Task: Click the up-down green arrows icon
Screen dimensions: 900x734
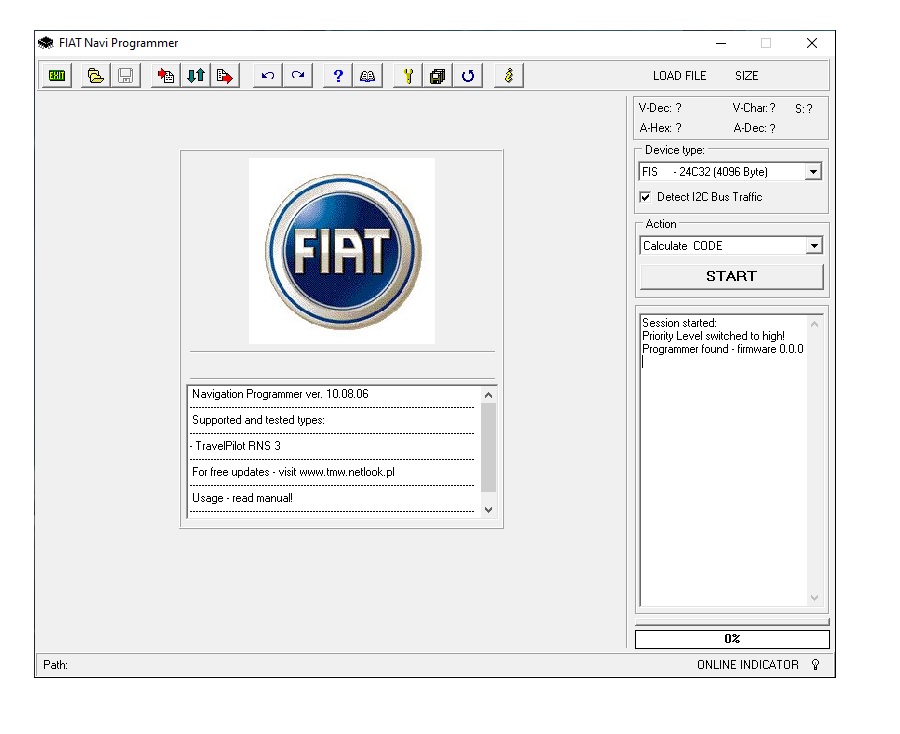Action: click(196, 76)
